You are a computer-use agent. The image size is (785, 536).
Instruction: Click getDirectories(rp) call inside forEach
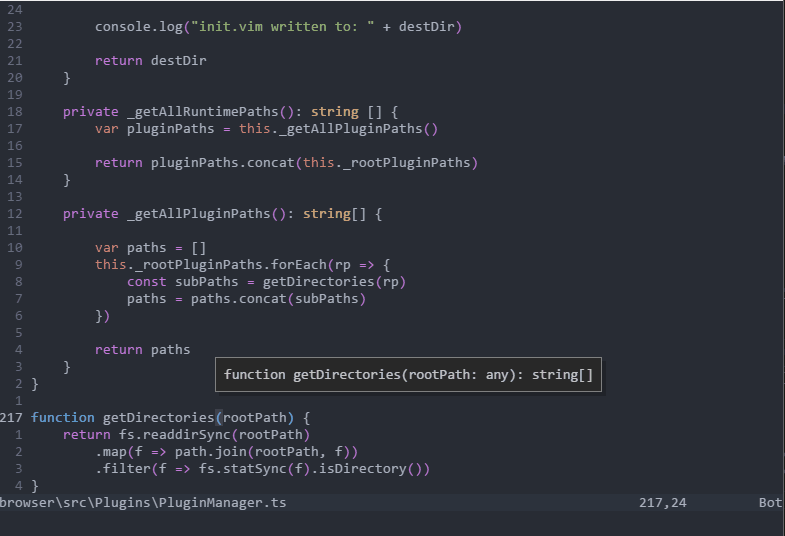(x=334, y=282)
